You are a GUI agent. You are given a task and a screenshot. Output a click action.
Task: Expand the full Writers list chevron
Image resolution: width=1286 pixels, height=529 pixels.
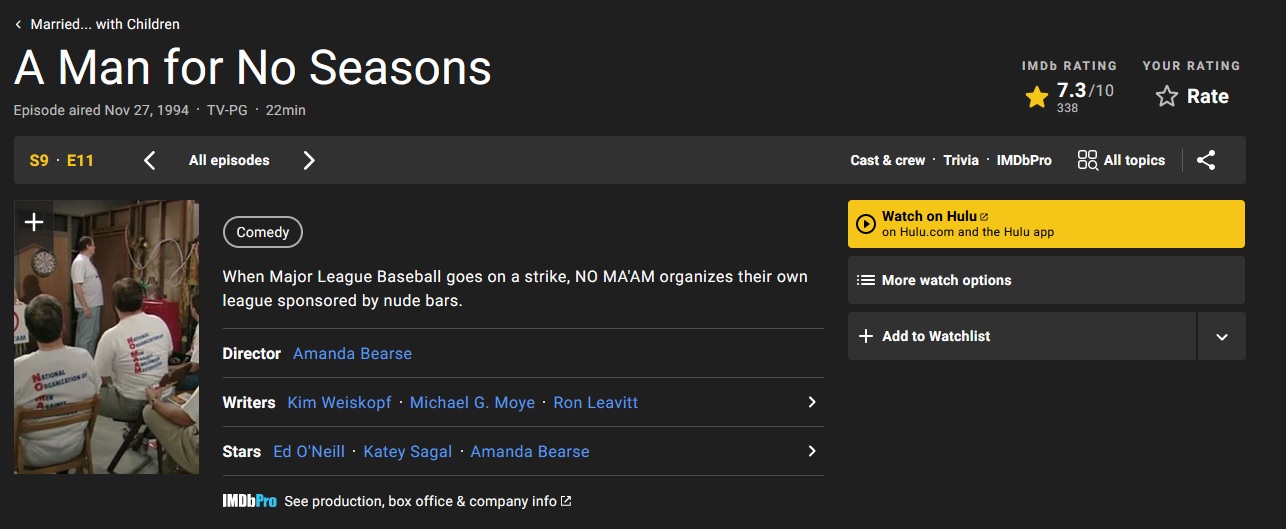pos(812,402)
